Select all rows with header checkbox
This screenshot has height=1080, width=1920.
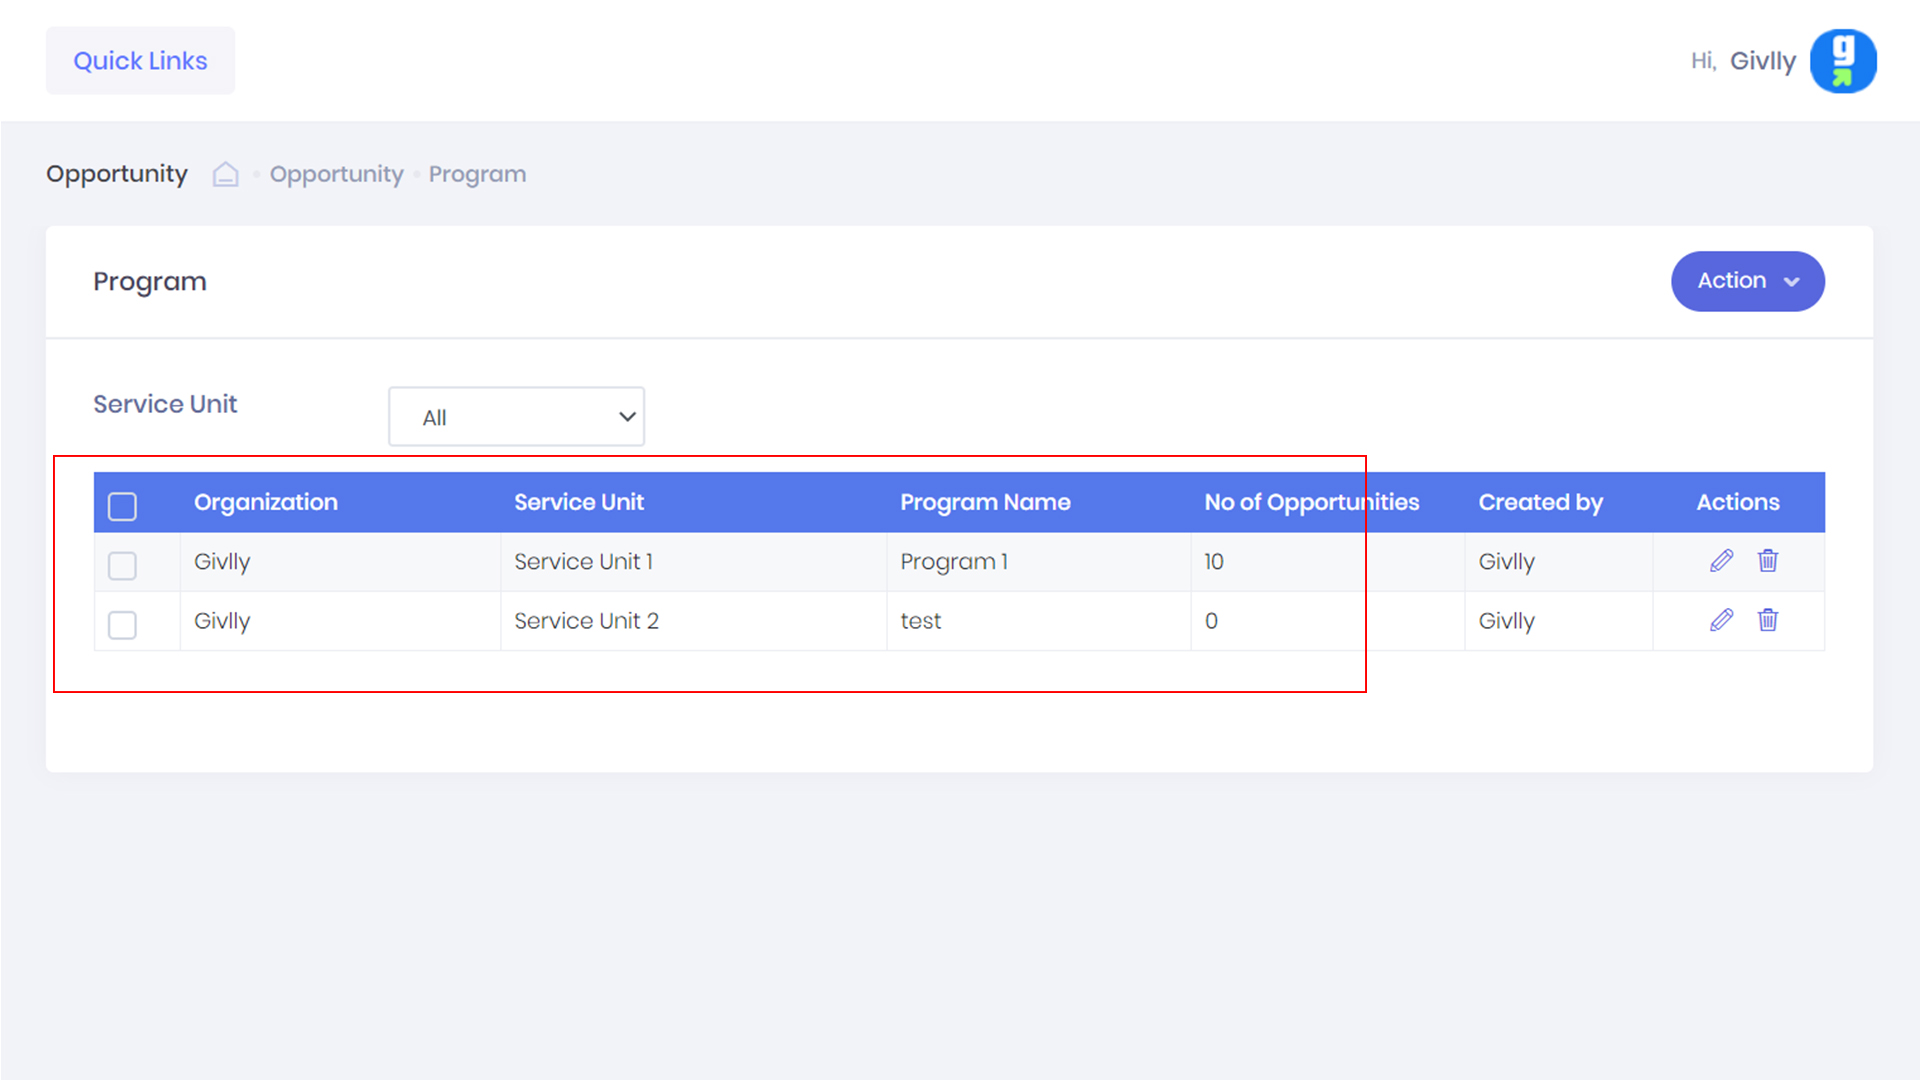(122, 506)
